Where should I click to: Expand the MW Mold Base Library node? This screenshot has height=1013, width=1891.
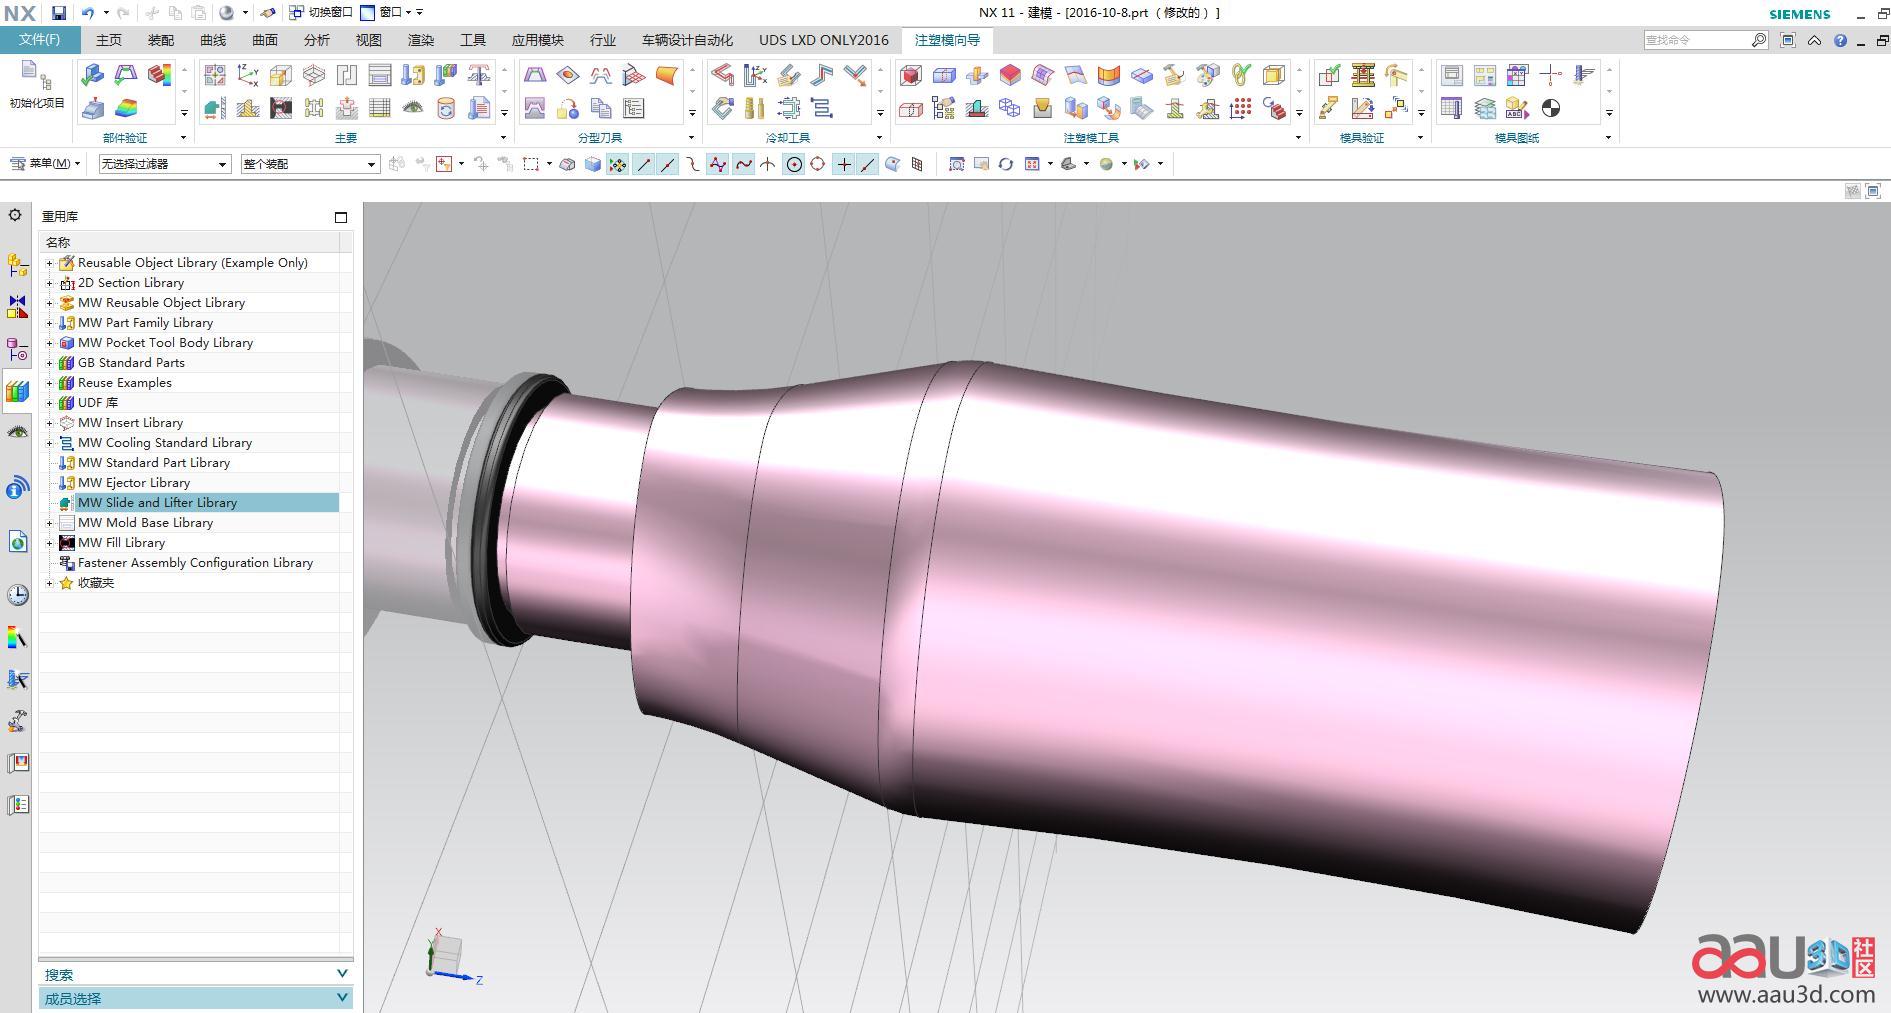(x=49, y=523)
